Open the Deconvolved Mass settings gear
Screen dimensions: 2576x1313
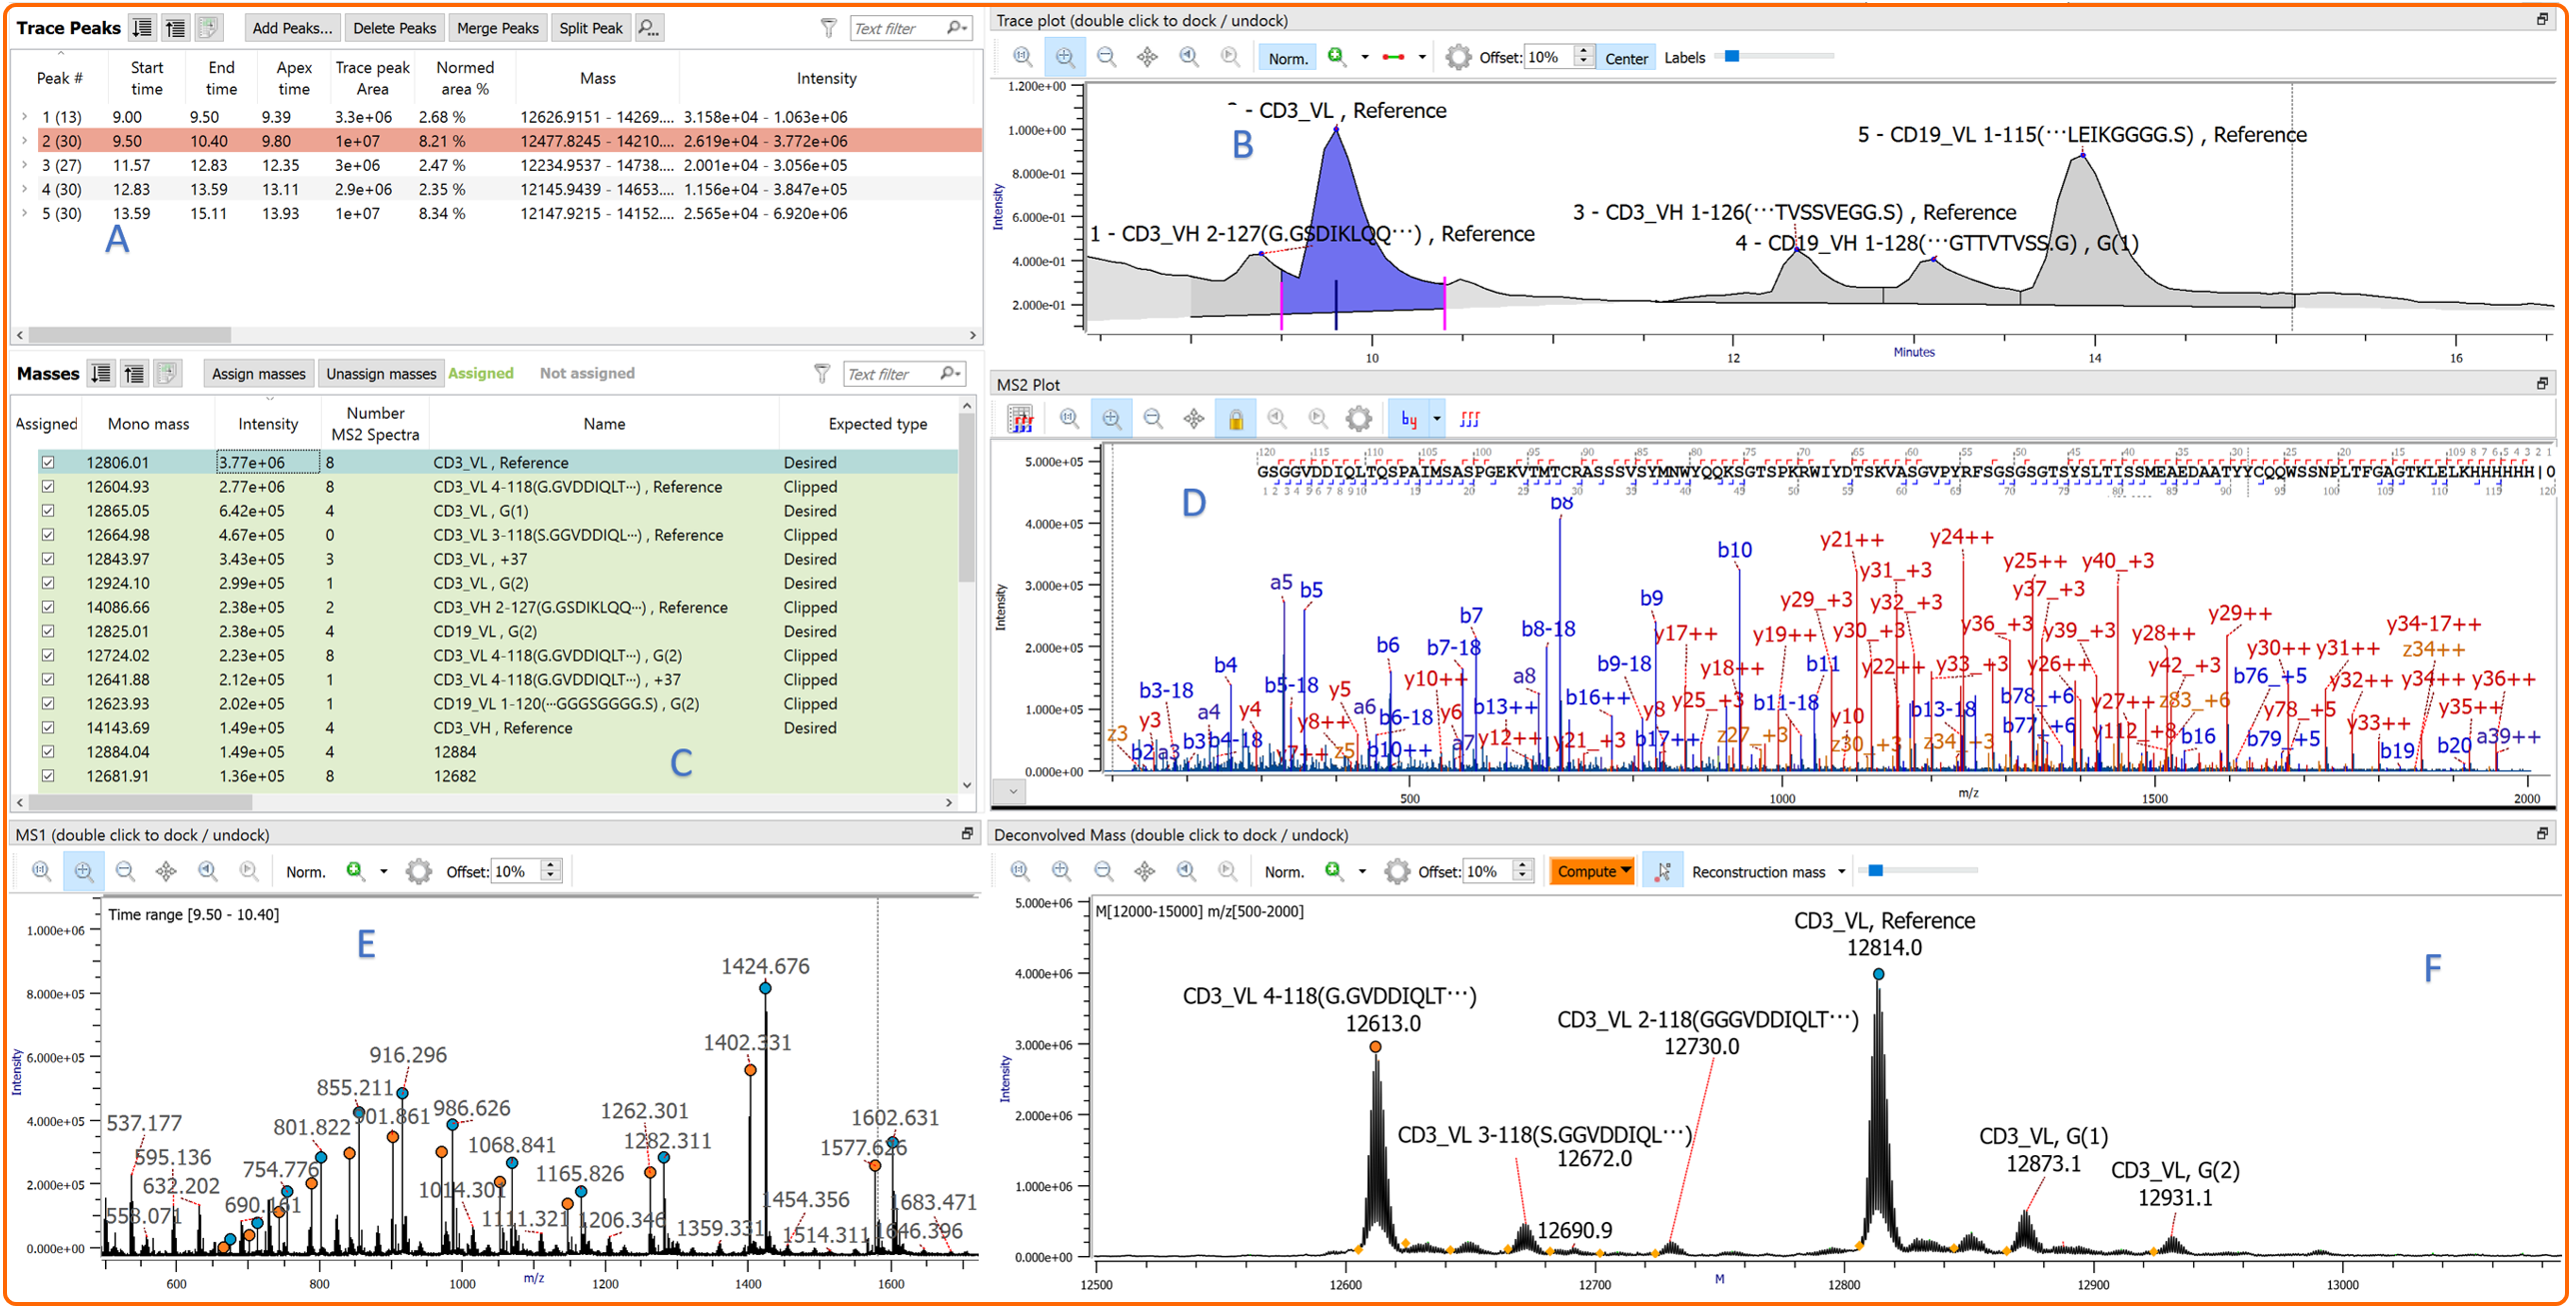pos(1397,872)
